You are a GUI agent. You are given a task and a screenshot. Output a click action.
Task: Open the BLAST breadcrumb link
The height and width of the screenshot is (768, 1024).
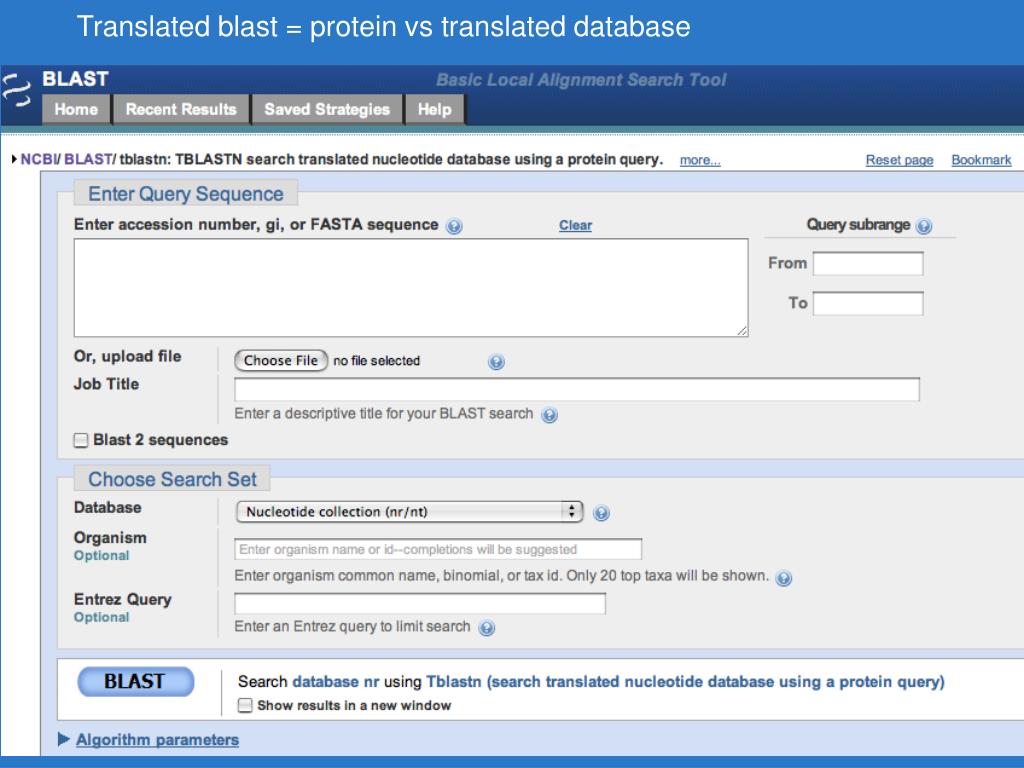[88, 159]
